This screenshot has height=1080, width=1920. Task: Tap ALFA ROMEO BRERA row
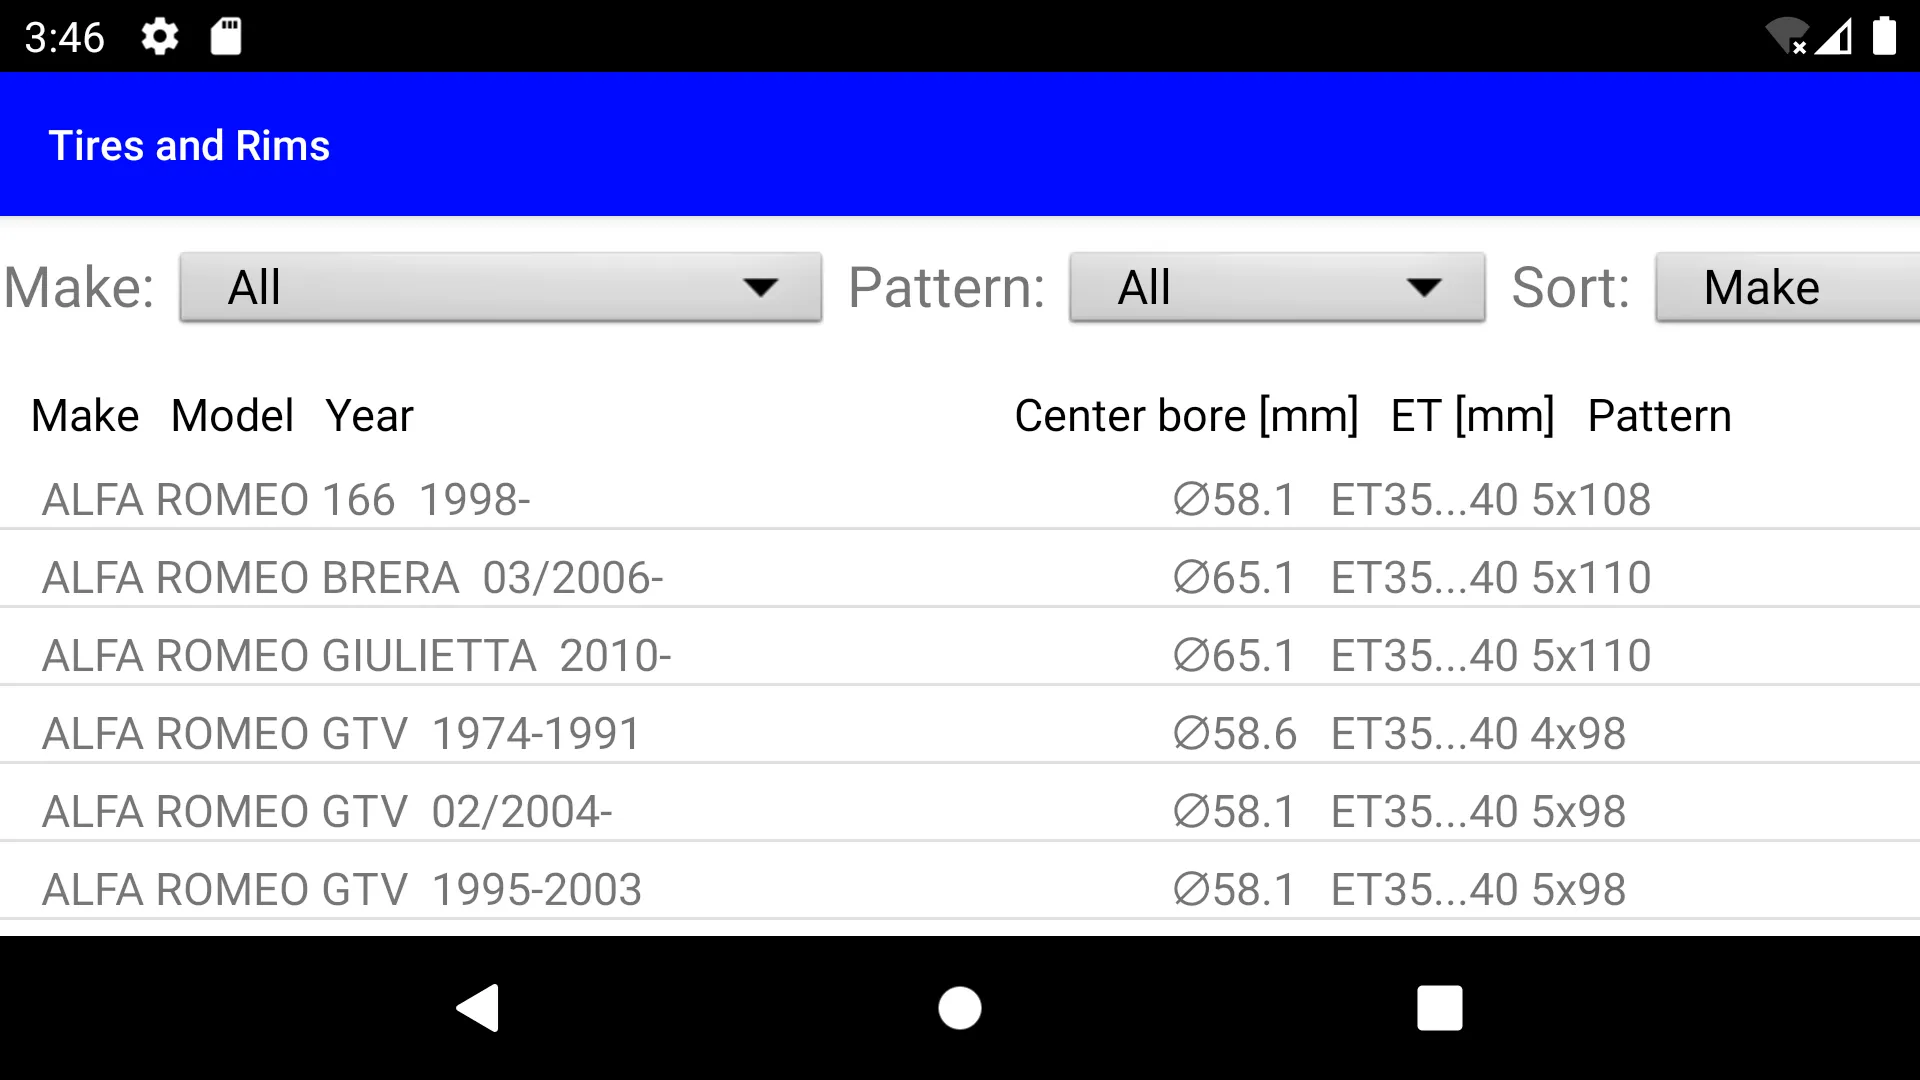pos(960,576)
